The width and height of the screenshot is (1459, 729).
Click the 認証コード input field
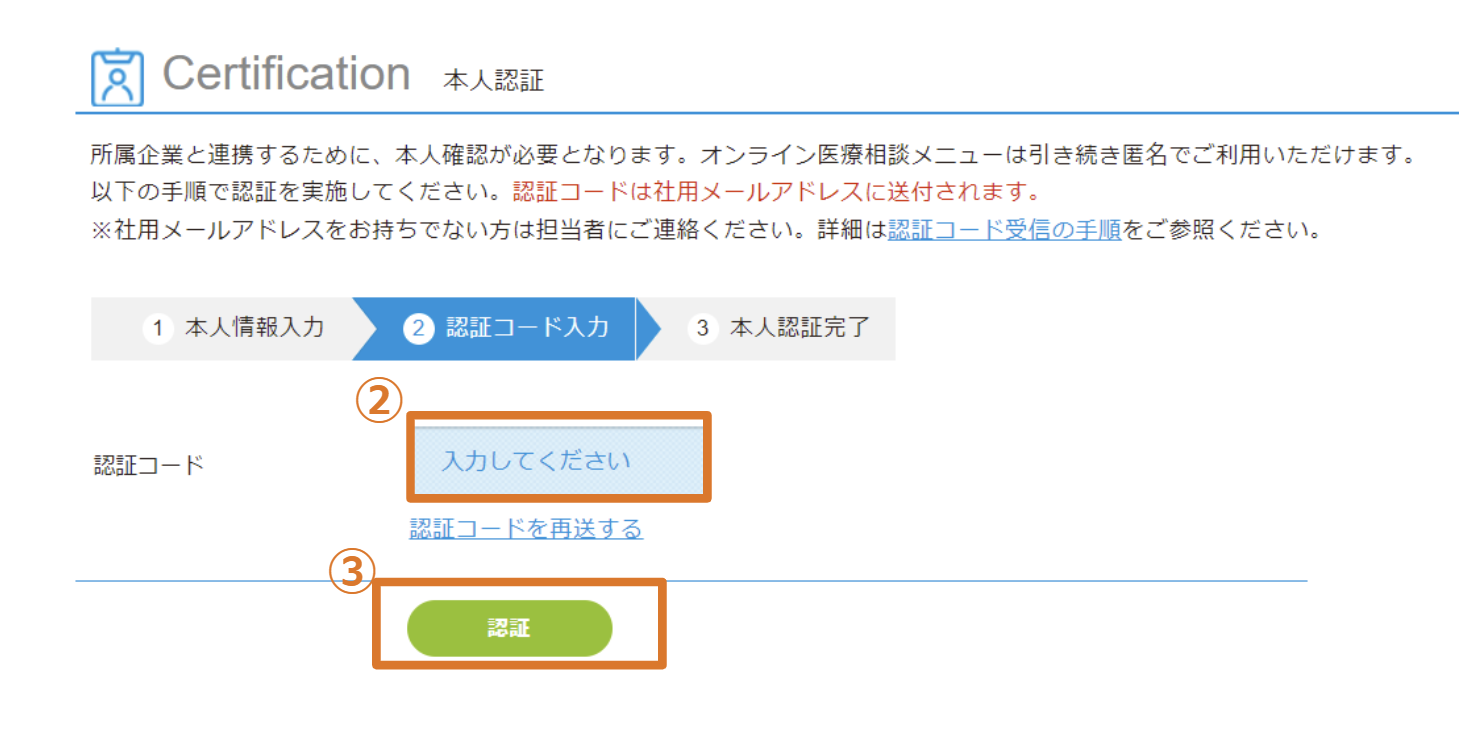558,460
